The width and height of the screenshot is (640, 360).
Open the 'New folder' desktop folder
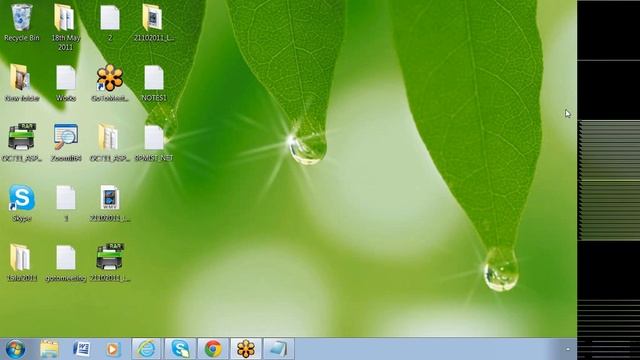click(x=22, y=83)
